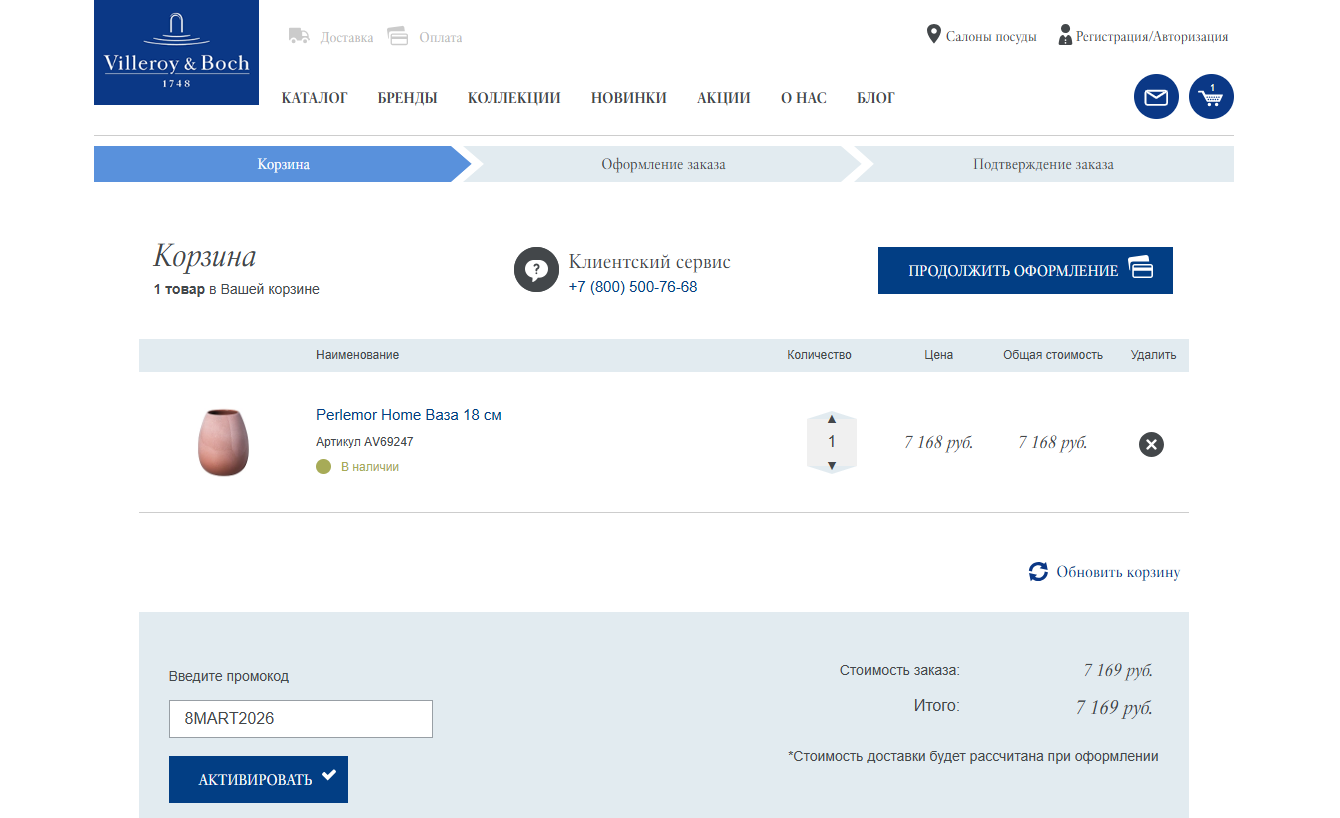
Task: Remove the vase using the X icon
Action: (1151, 444)
